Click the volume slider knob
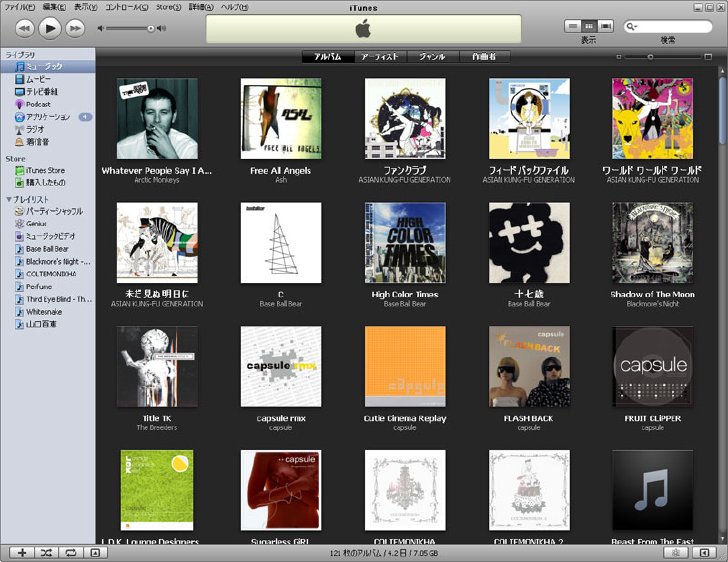Viewport: 728px width, 562px height. (151, 29)
